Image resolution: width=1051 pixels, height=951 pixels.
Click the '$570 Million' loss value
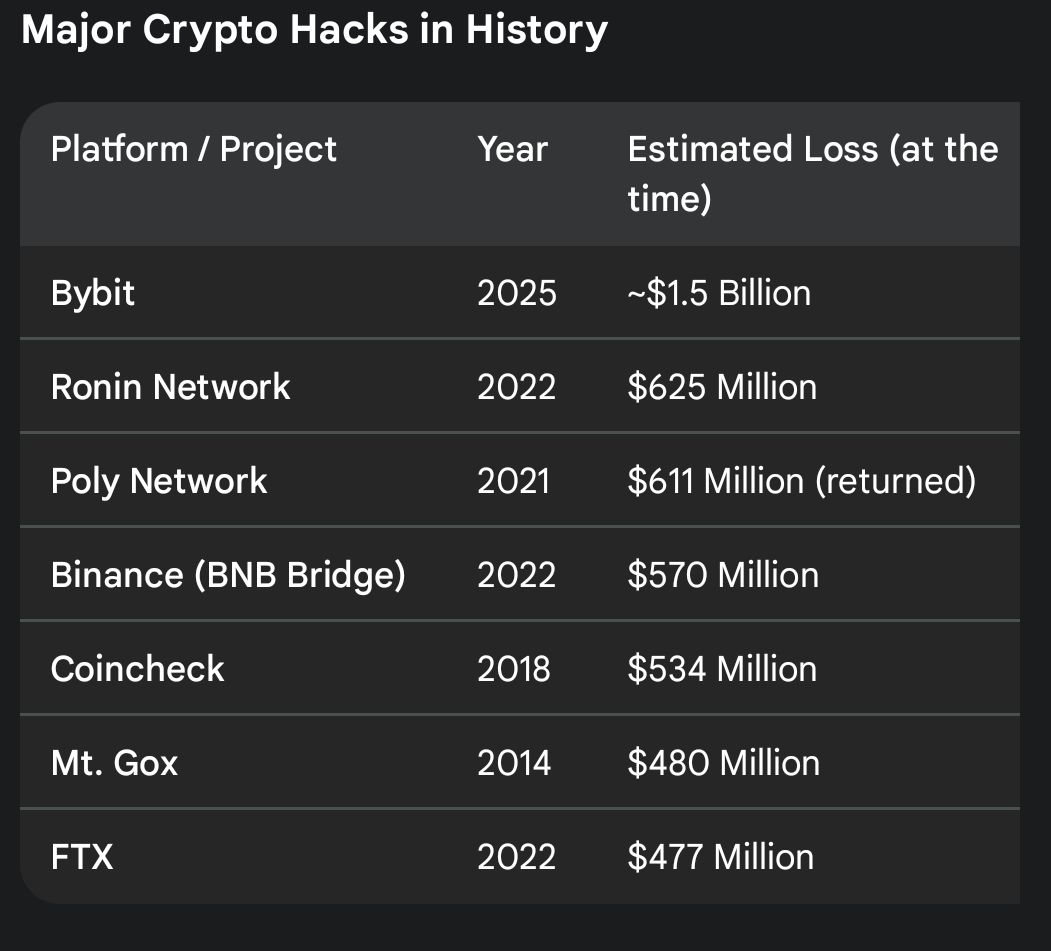[723, 576]
